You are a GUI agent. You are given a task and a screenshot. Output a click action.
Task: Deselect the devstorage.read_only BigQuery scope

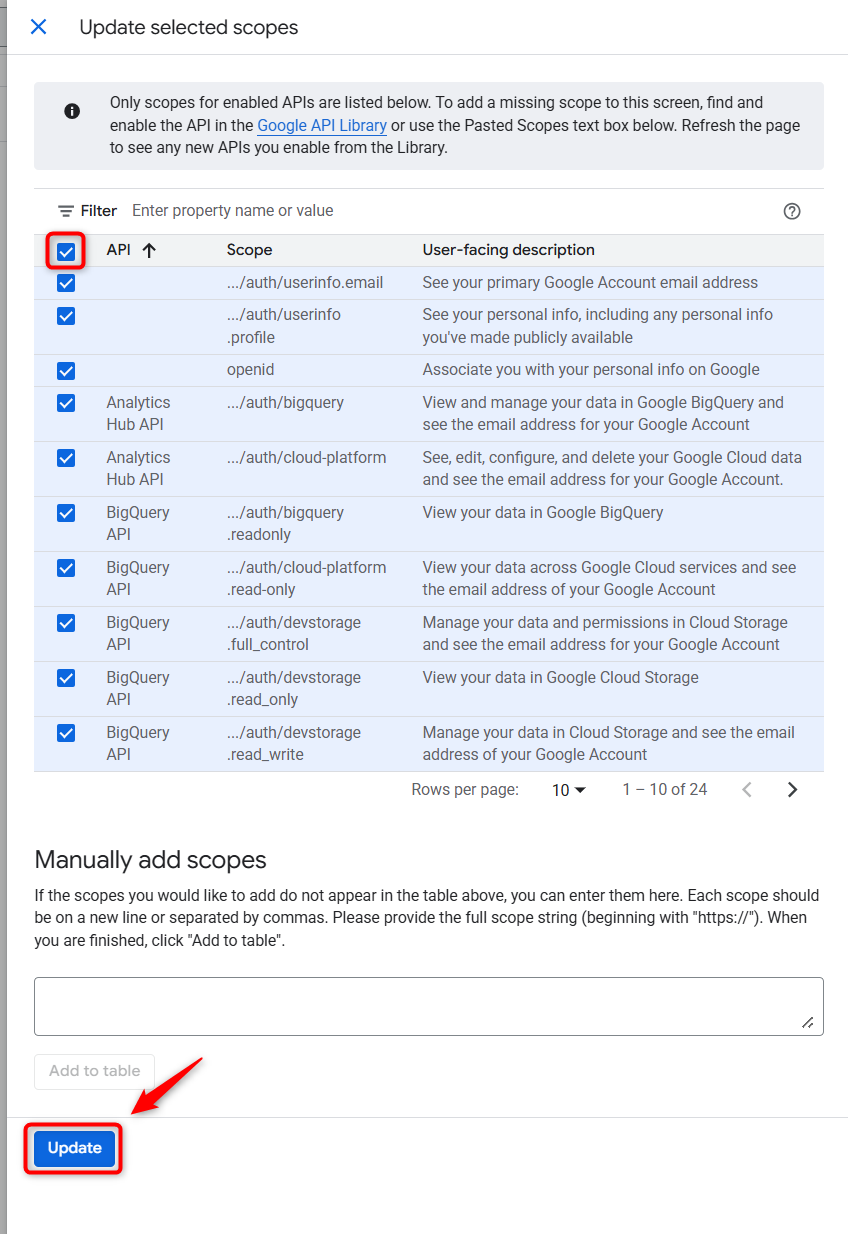tap(65, 678)
